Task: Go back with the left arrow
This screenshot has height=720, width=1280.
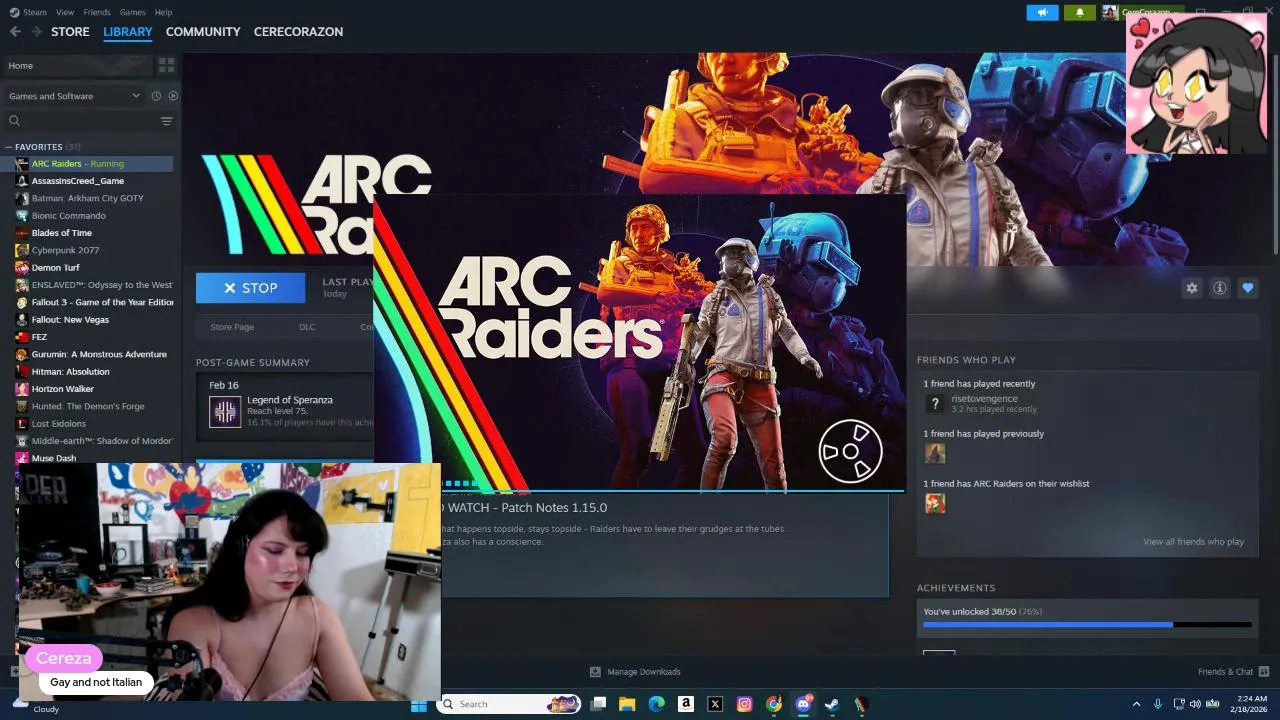Action: coord(15,32)
